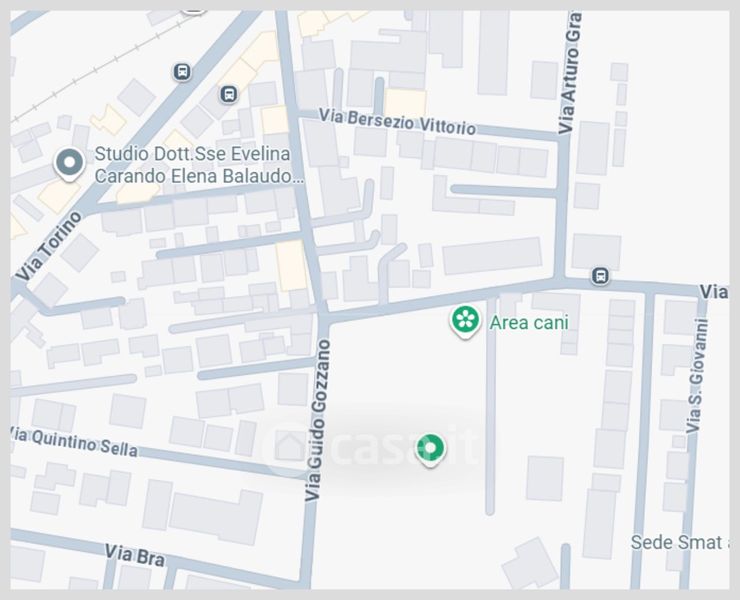Screen dimensions: 740x600
Task: Click the partially cut-off icon at top edge
Action: click(x=193, y=12)
